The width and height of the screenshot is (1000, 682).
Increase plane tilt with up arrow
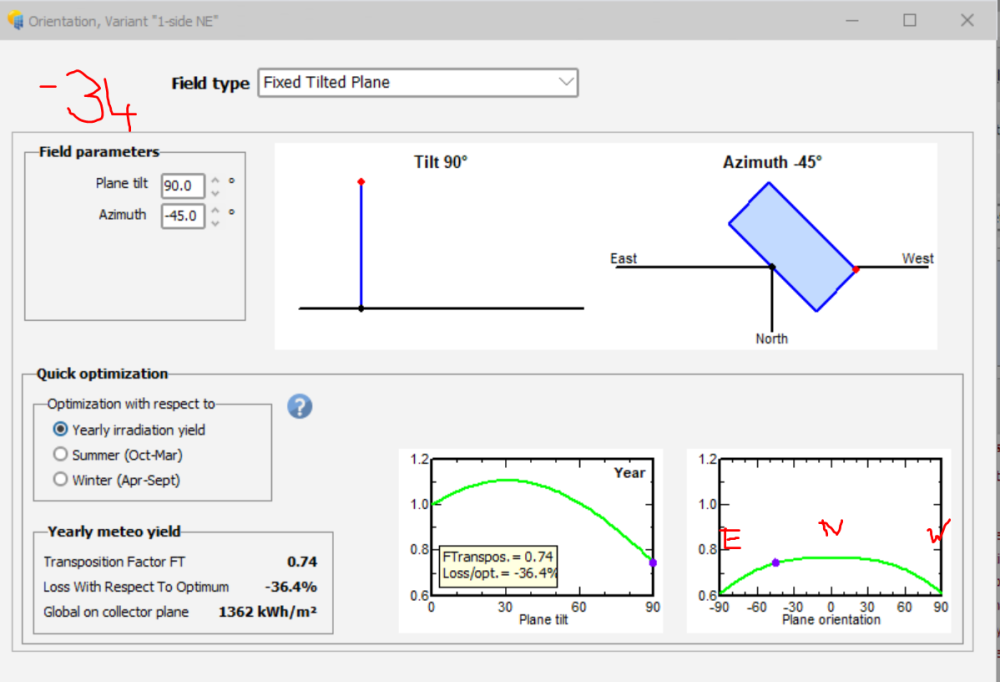(214, 181)
